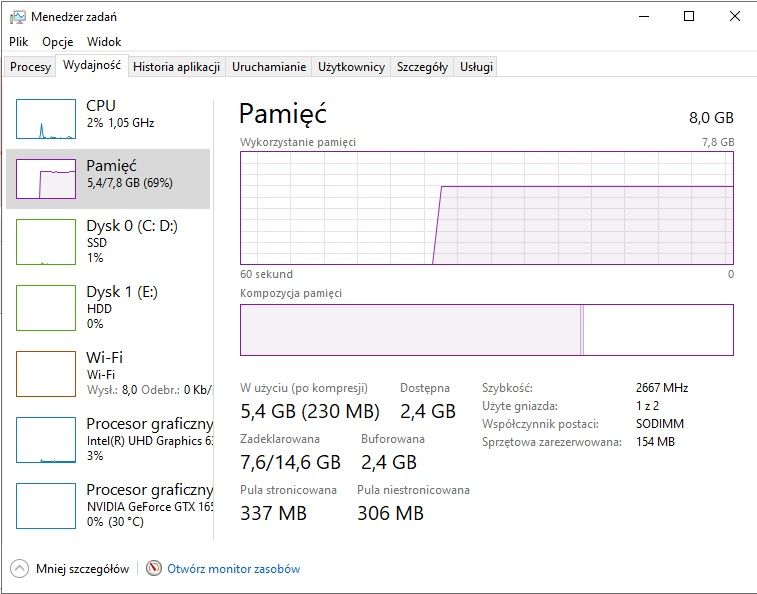Switch to the Historia aplikacji tab

[176, 67]
